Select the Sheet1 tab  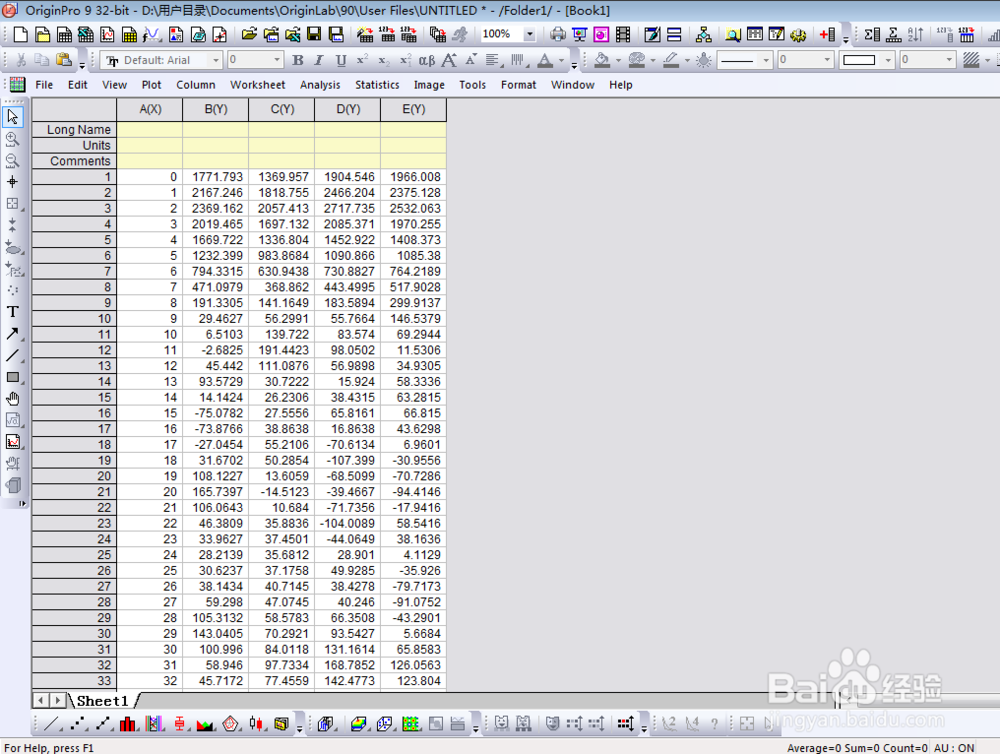[x=103, y=701]
